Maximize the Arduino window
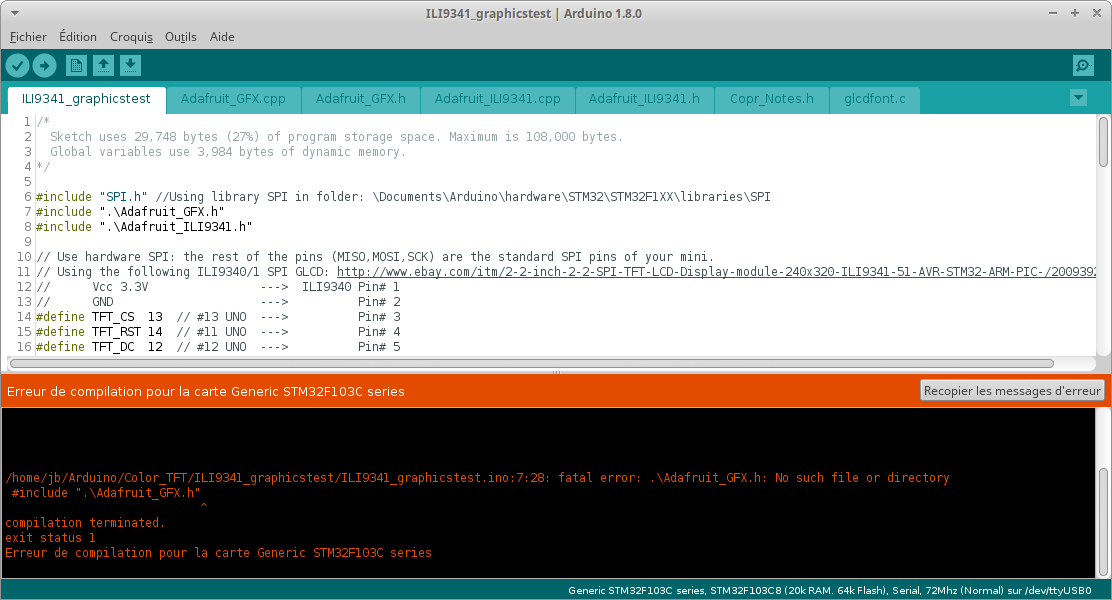 (x=1075, y=13)
